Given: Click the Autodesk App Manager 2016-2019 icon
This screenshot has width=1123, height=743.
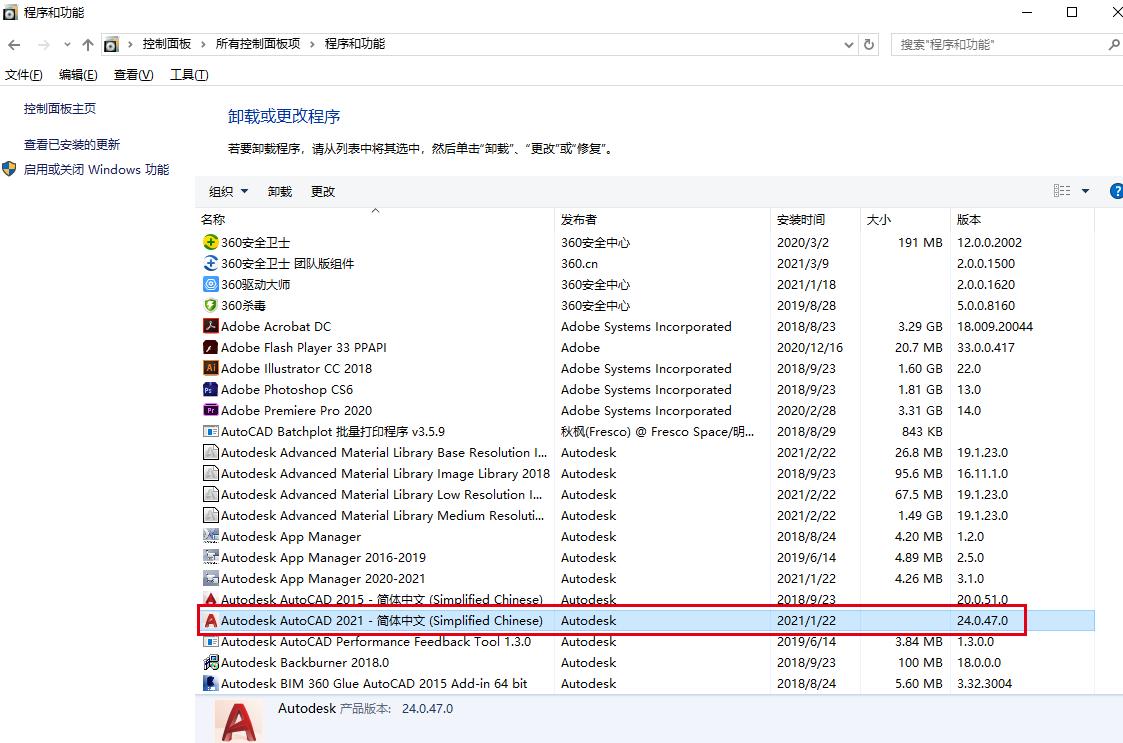Looking at the screenshot, I should coord(211,557).
